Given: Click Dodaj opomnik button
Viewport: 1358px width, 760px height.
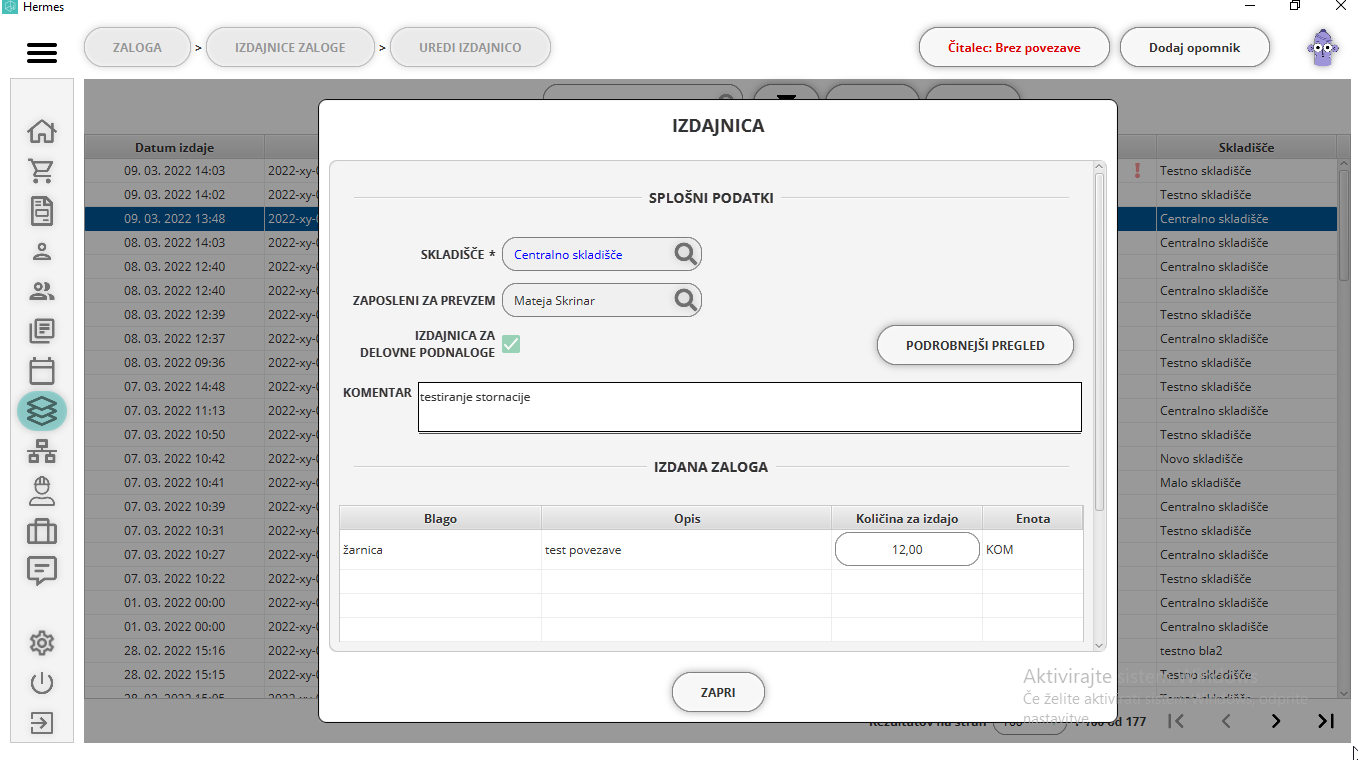Looking at the screenshot, I should point(1194,47).
